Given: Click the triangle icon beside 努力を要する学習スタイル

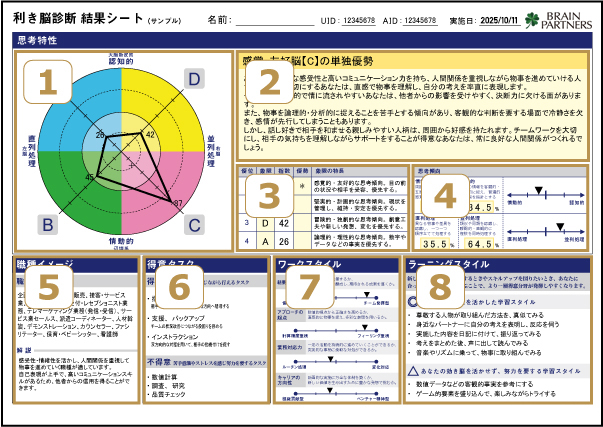Looking at the screenshot, I should point(413,371).
